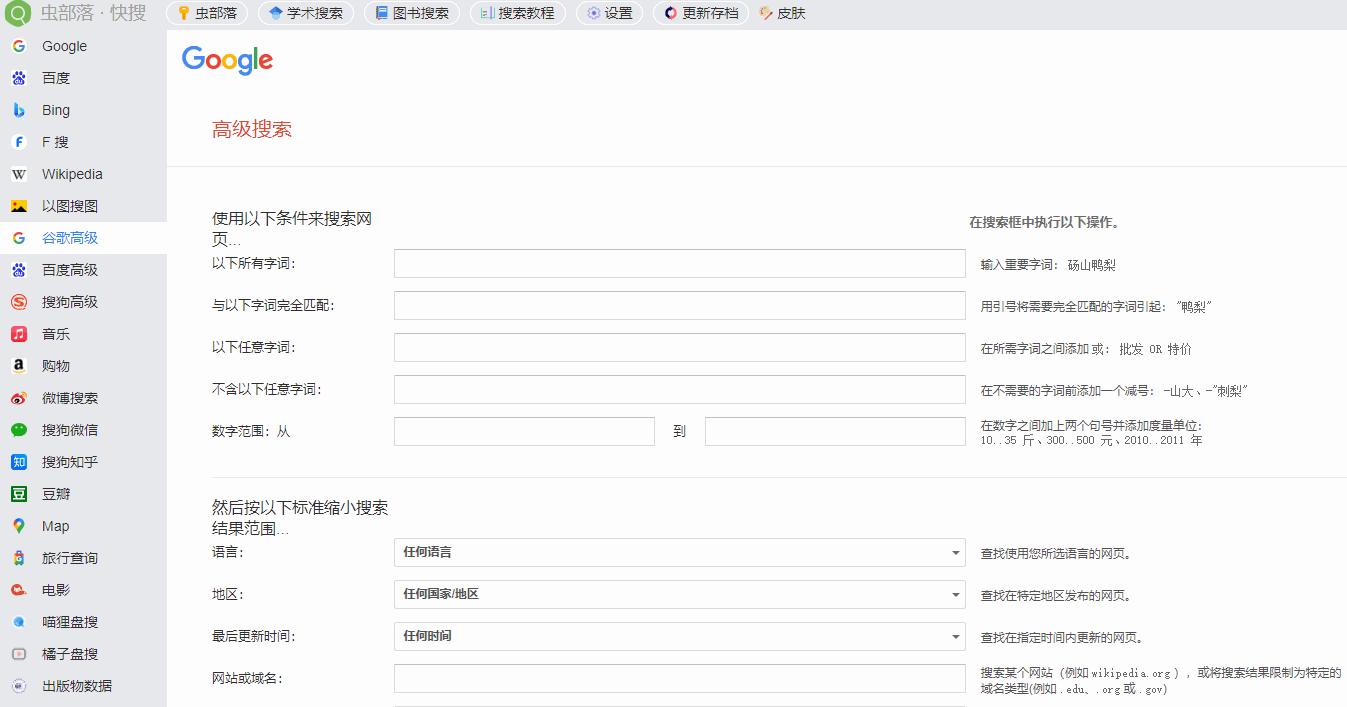Image resolution: width=1347 pixels, height=707 pixels.
Task: Select the 搜狗高级 icon
Action: coord(19,302)
